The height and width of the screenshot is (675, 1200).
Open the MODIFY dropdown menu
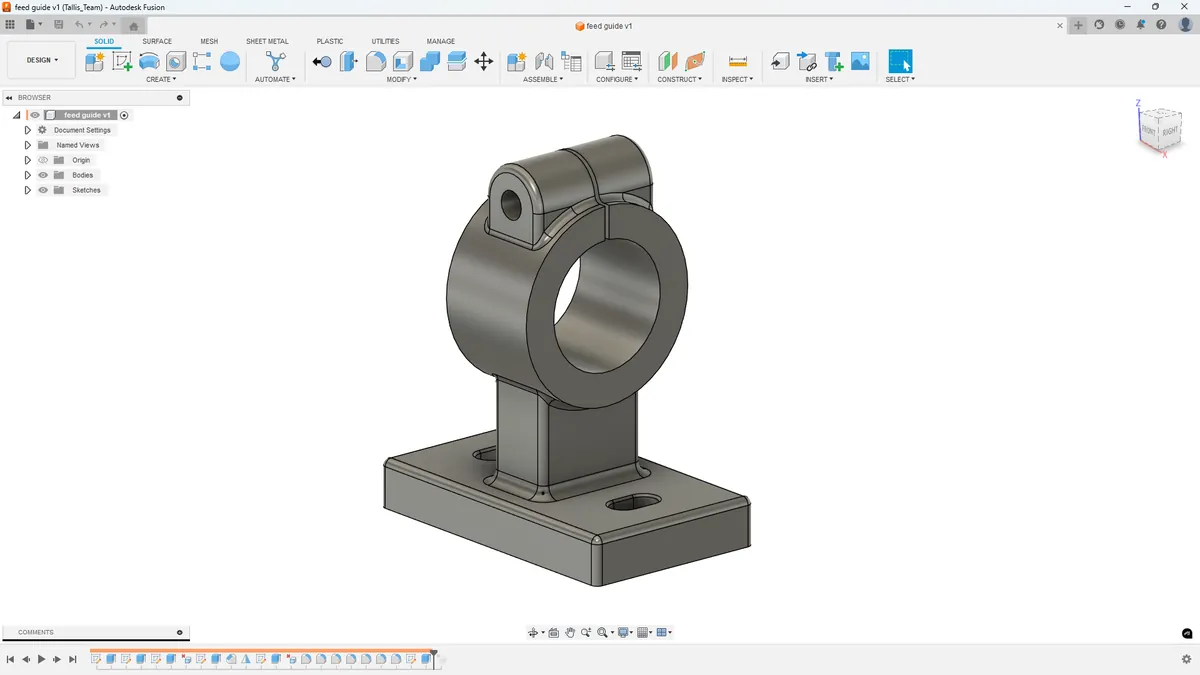398,79
